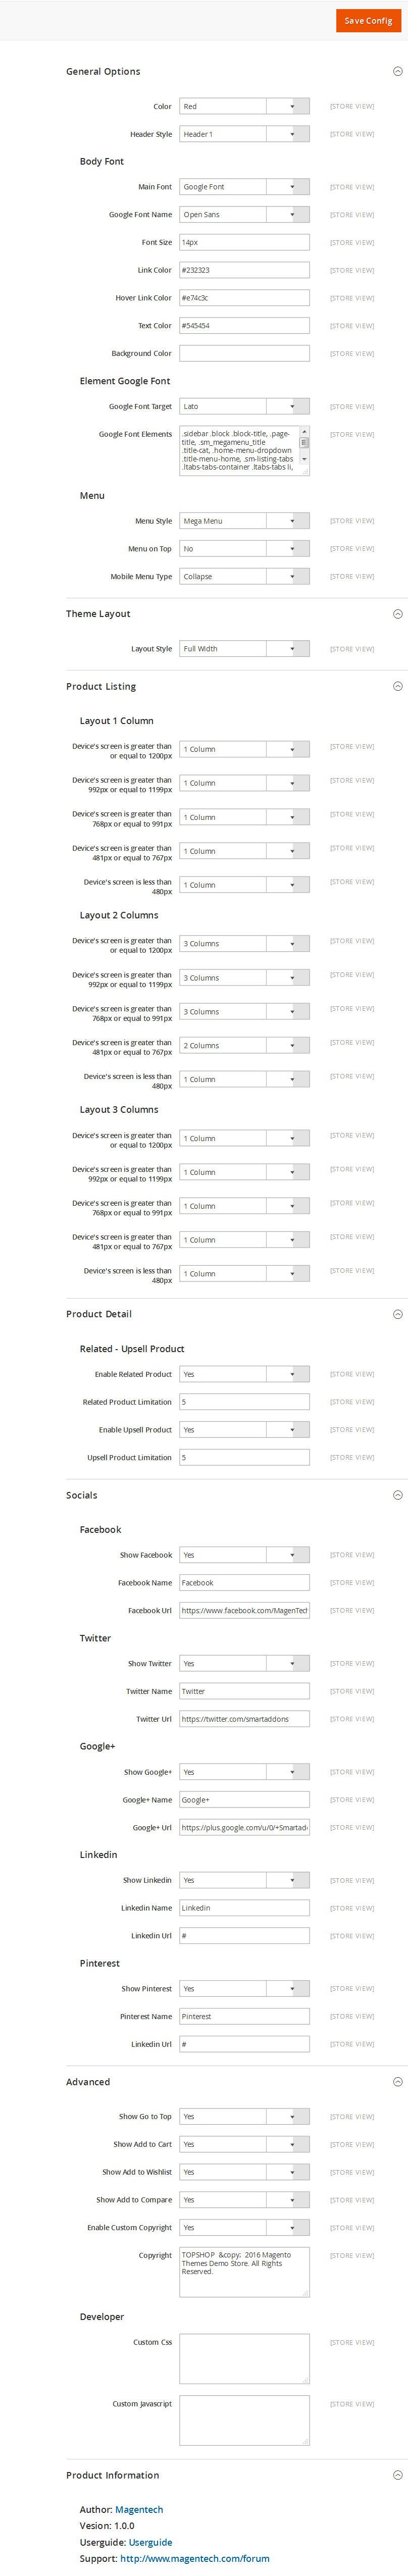The height and width of the screenshot is (2576, 408).
Task: Click the Custom Css text area
Action: point(244,2359)
